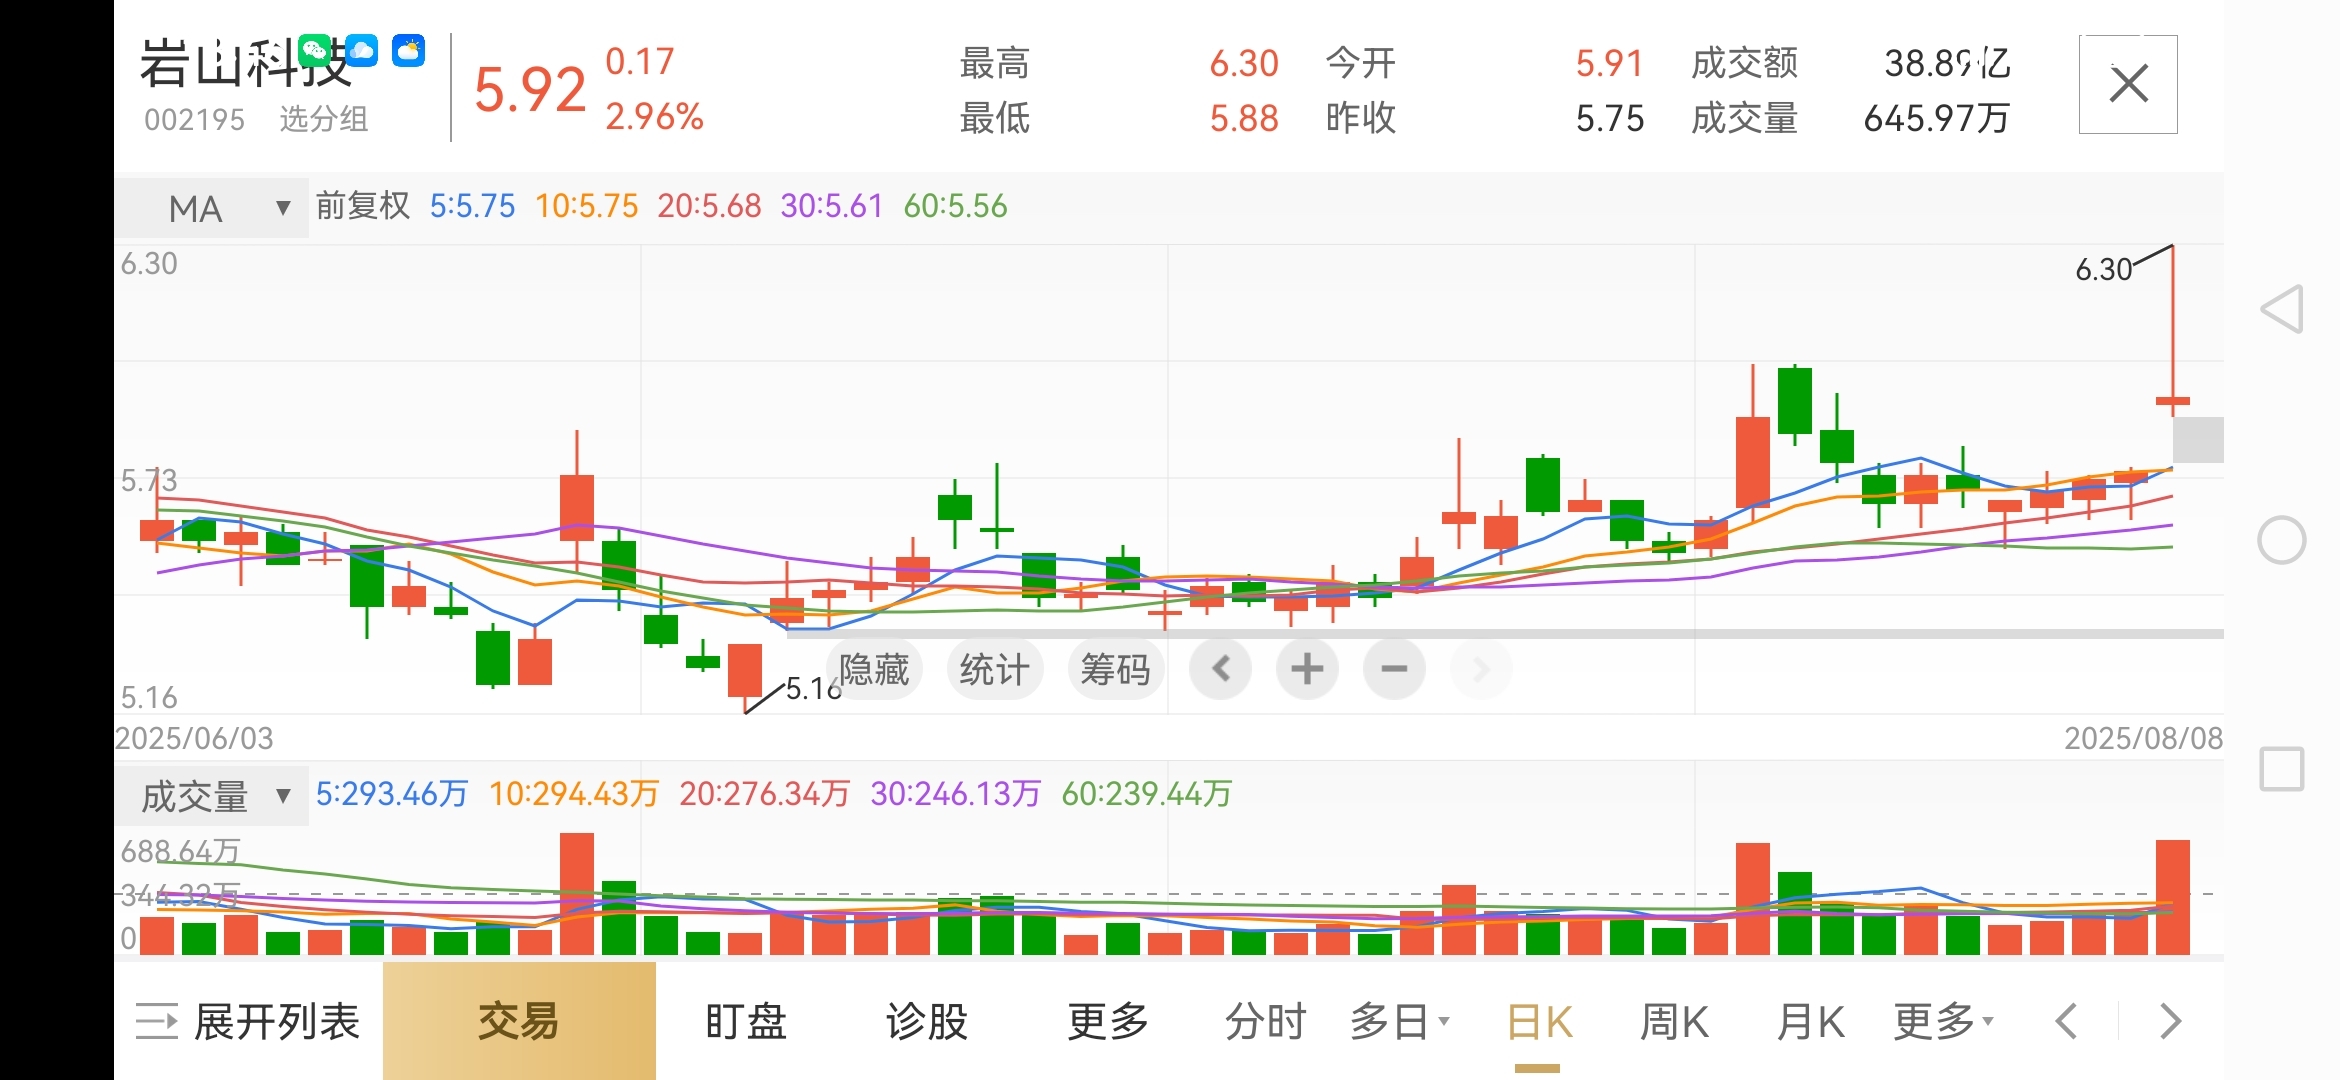The height and width of the screenshot is (1080, 2340).
Task: Tap the percentage change 2.96%
Action: coord(654,117)
